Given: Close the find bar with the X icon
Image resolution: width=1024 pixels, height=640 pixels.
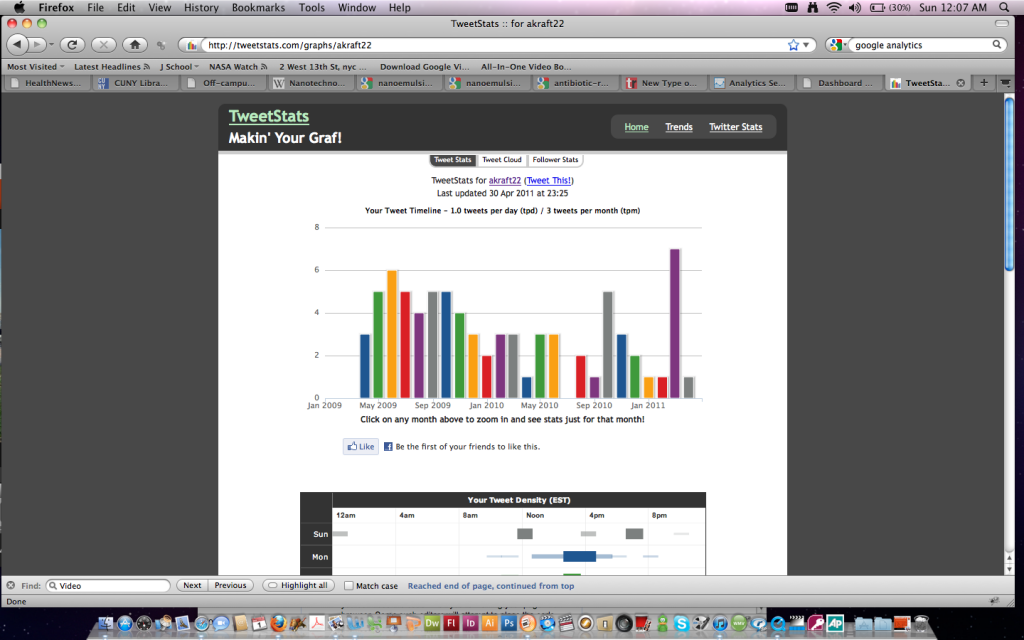Looking at the screenshot, I should pyautogui.click(x=10, y=585).
